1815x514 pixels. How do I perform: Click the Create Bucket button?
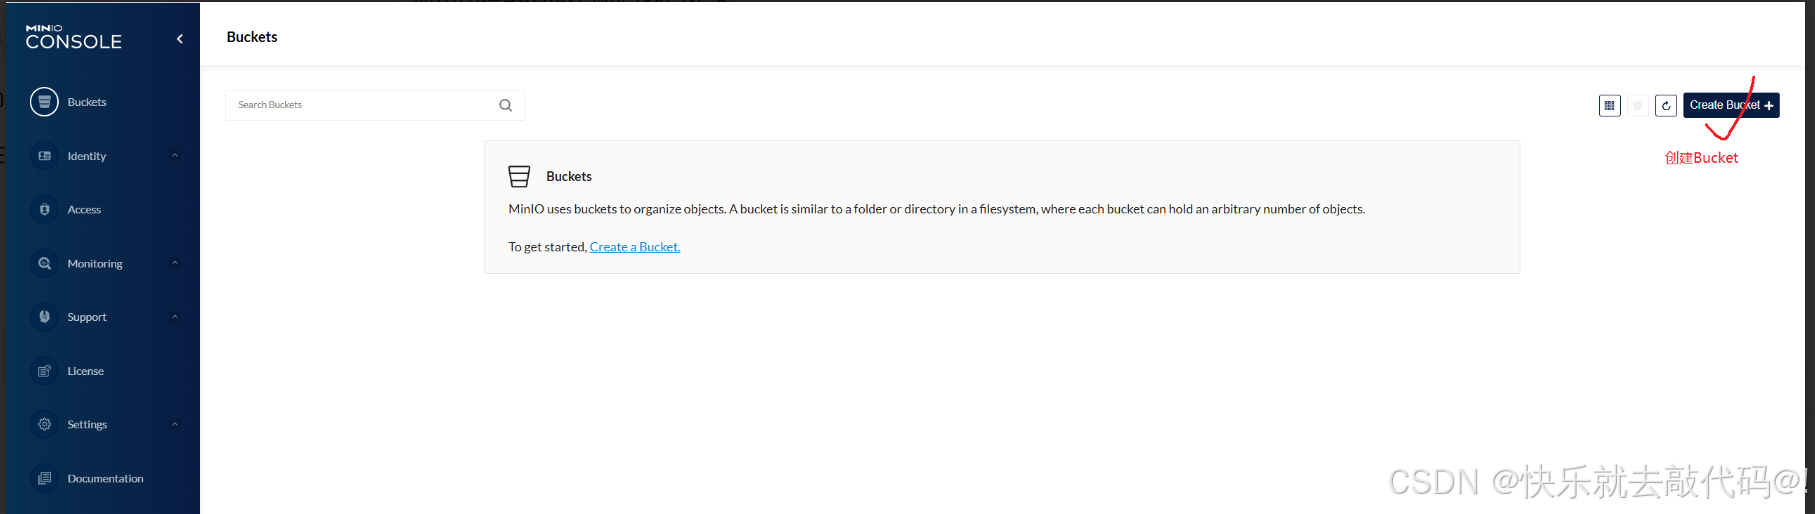pos(1730,105)
